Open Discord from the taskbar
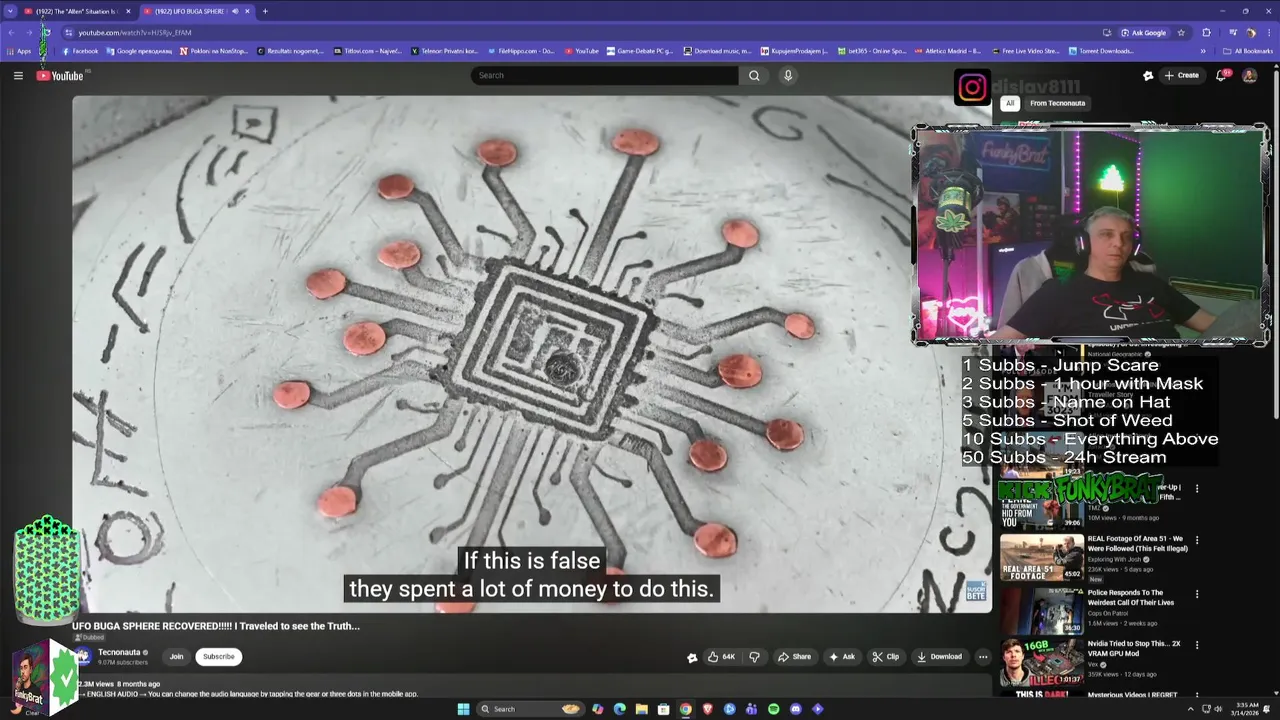The width and height of the screenshot is (1280, 720). coord(795,709)
